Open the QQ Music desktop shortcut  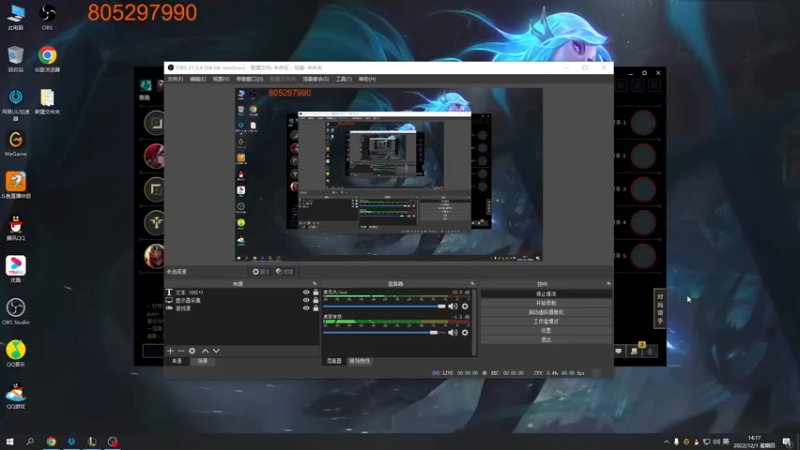coord(16,354)
